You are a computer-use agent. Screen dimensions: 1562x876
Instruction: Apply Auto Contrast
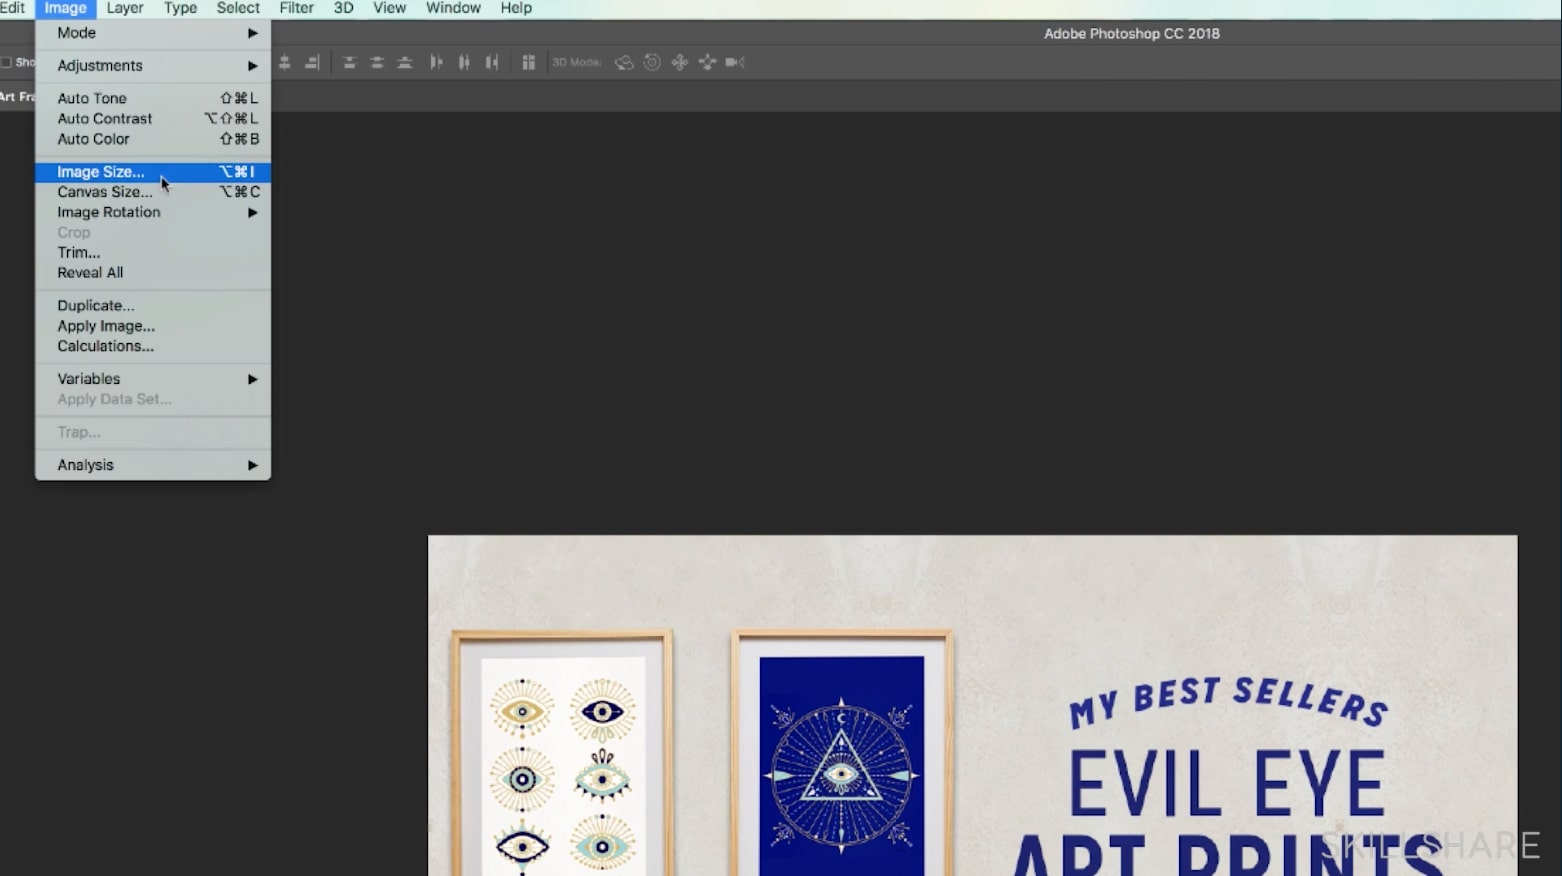(x=152, y=118)
